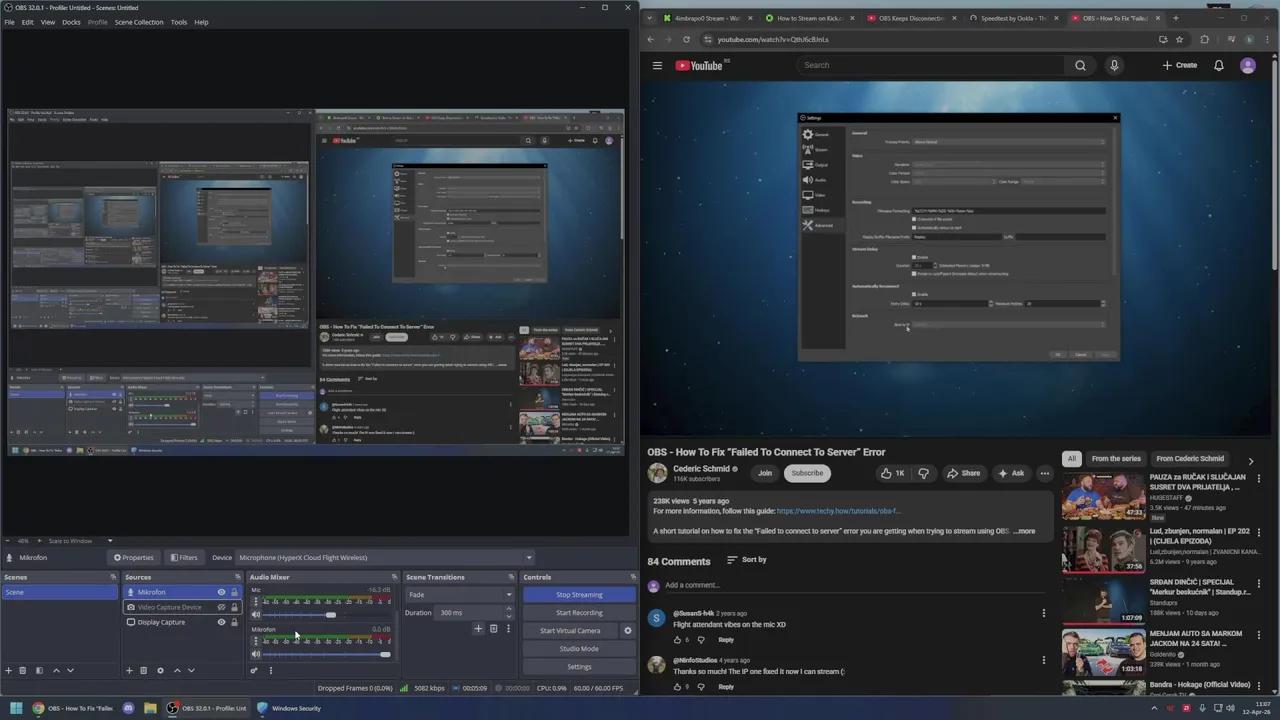This screenshot has width=1280, height=720.
Task: Open YouTube account avatar menu
Action: [x=1247, y=65]
